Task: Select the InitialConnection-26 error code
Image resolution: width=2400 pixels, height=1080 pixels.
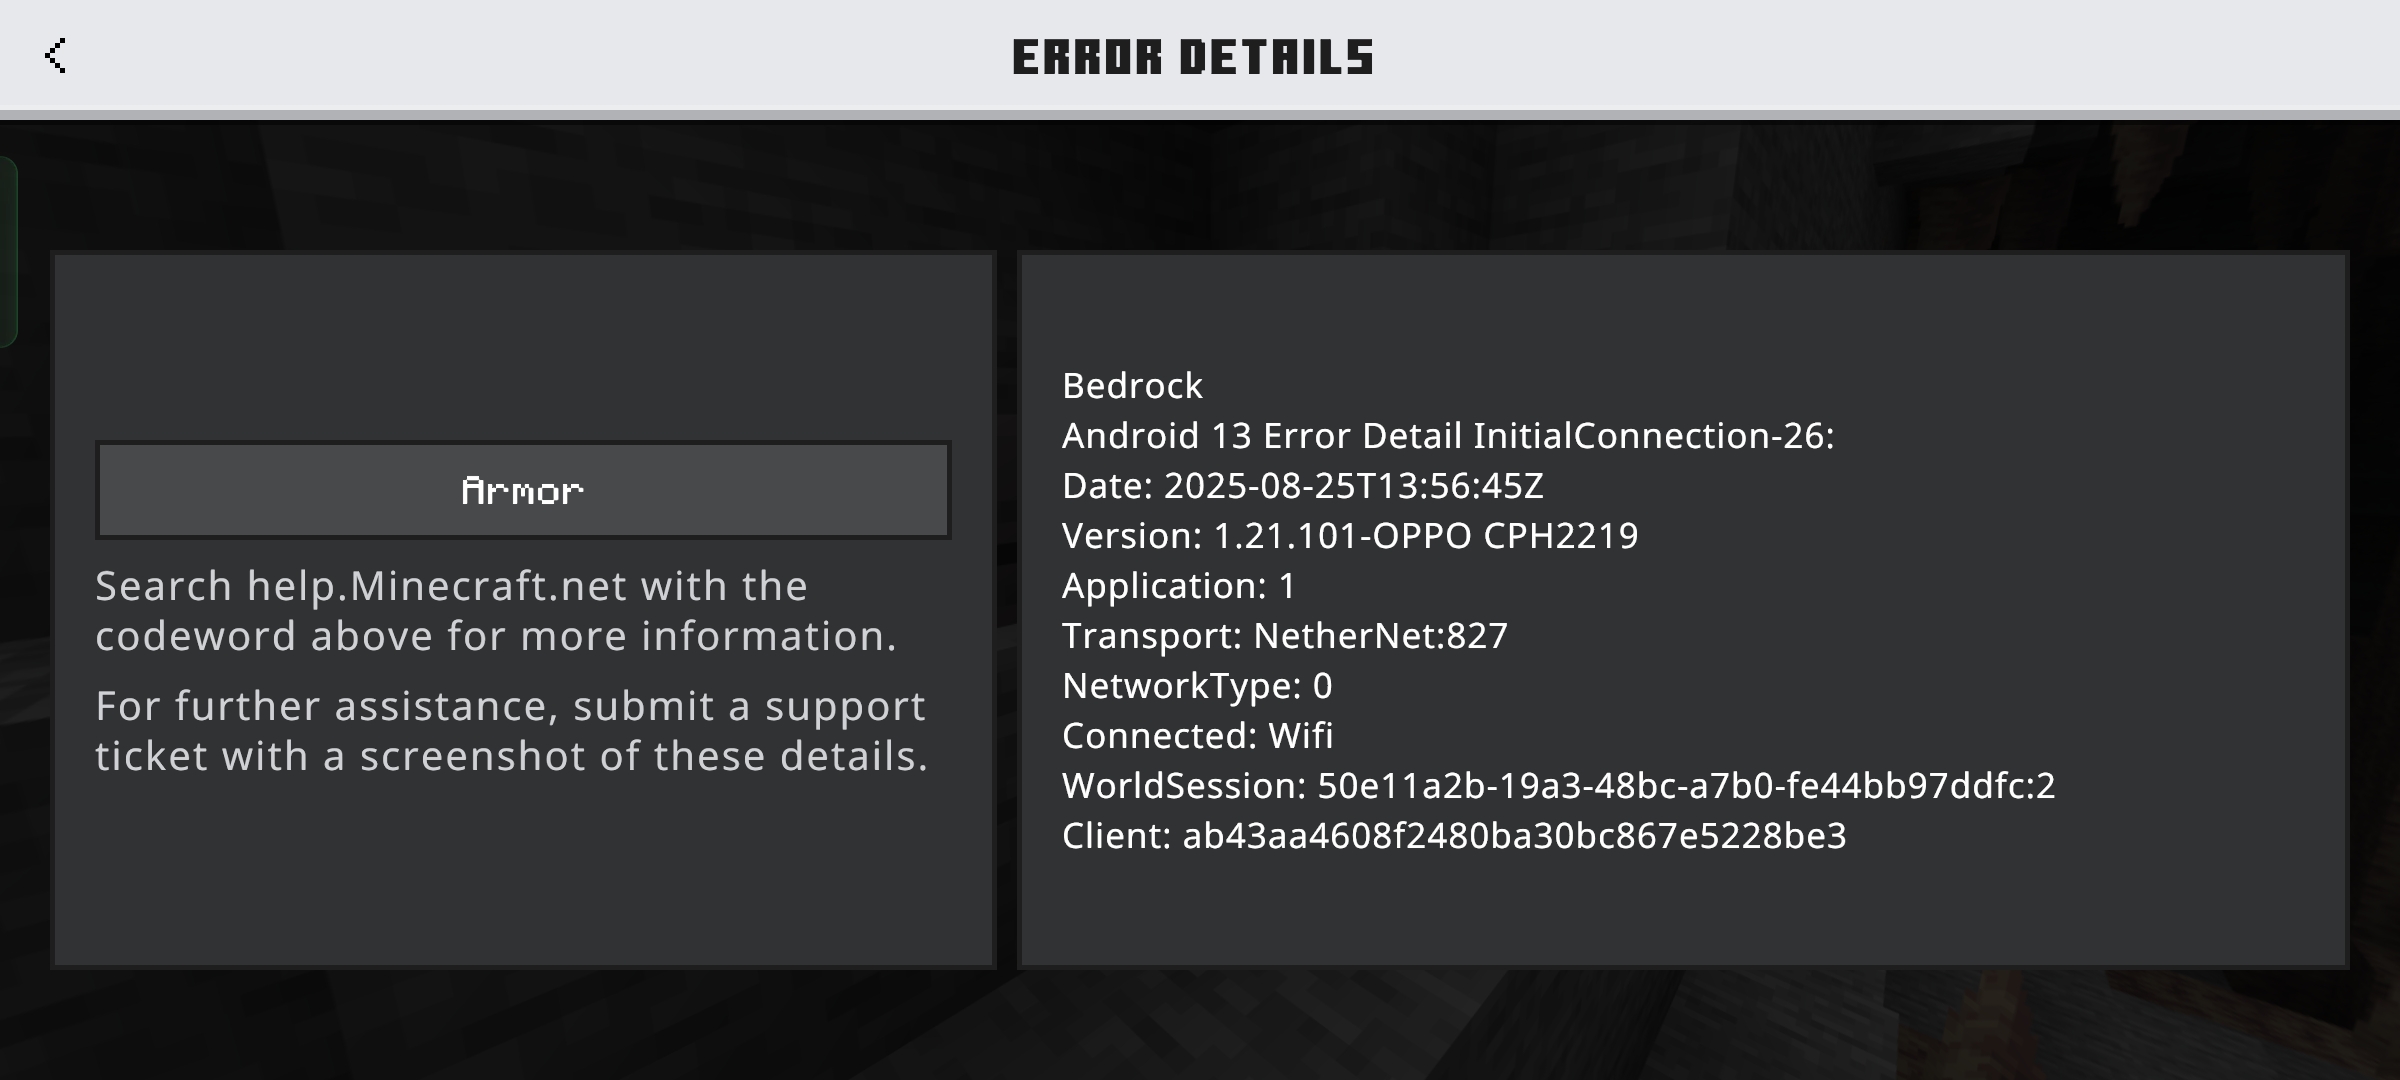Action: 1653,436
